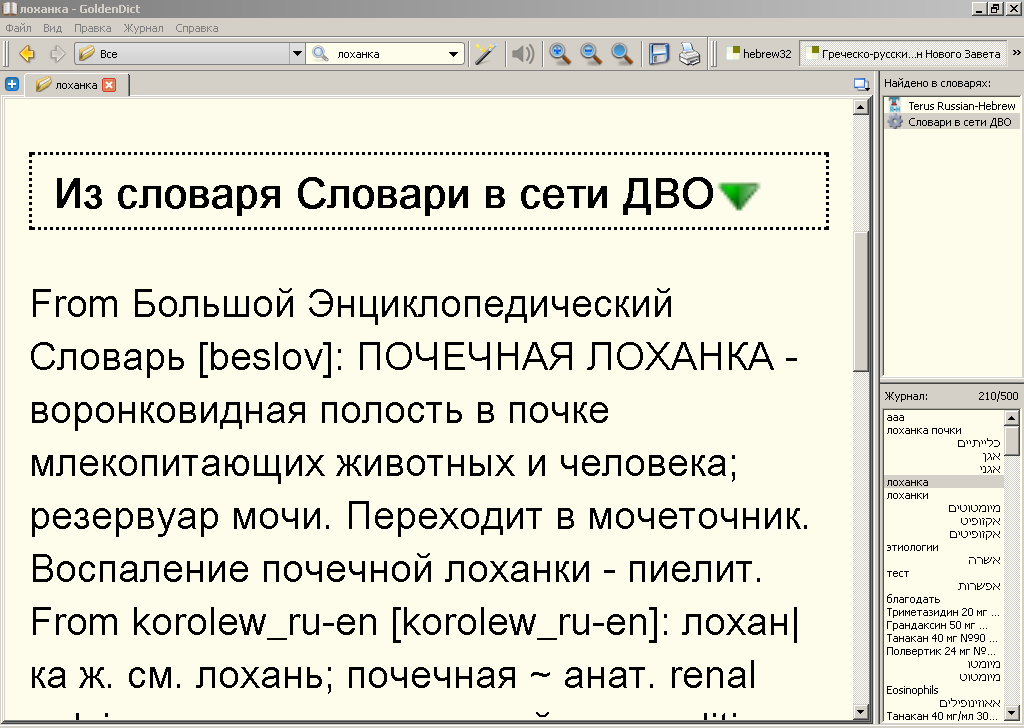Open the Файл menu
Viewport: 1024px width, 728px height.
click(x=18, y=28)
